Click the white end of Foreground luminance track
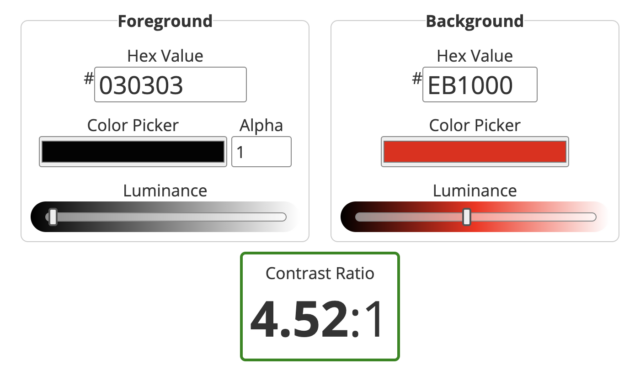Screen dimensions: 640x370 pyautogui.click(x=282, y=217)
